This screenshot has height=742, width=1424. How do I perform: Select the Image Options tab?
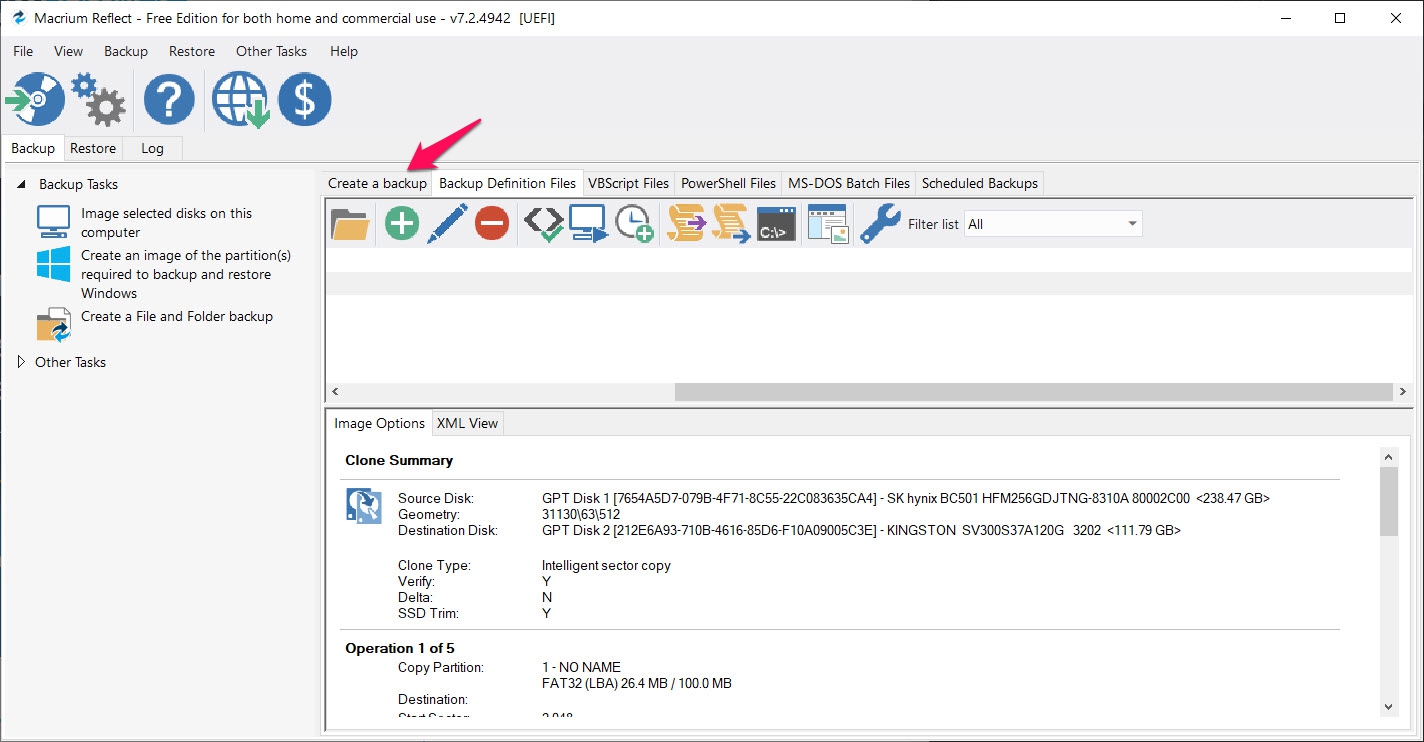380,423
